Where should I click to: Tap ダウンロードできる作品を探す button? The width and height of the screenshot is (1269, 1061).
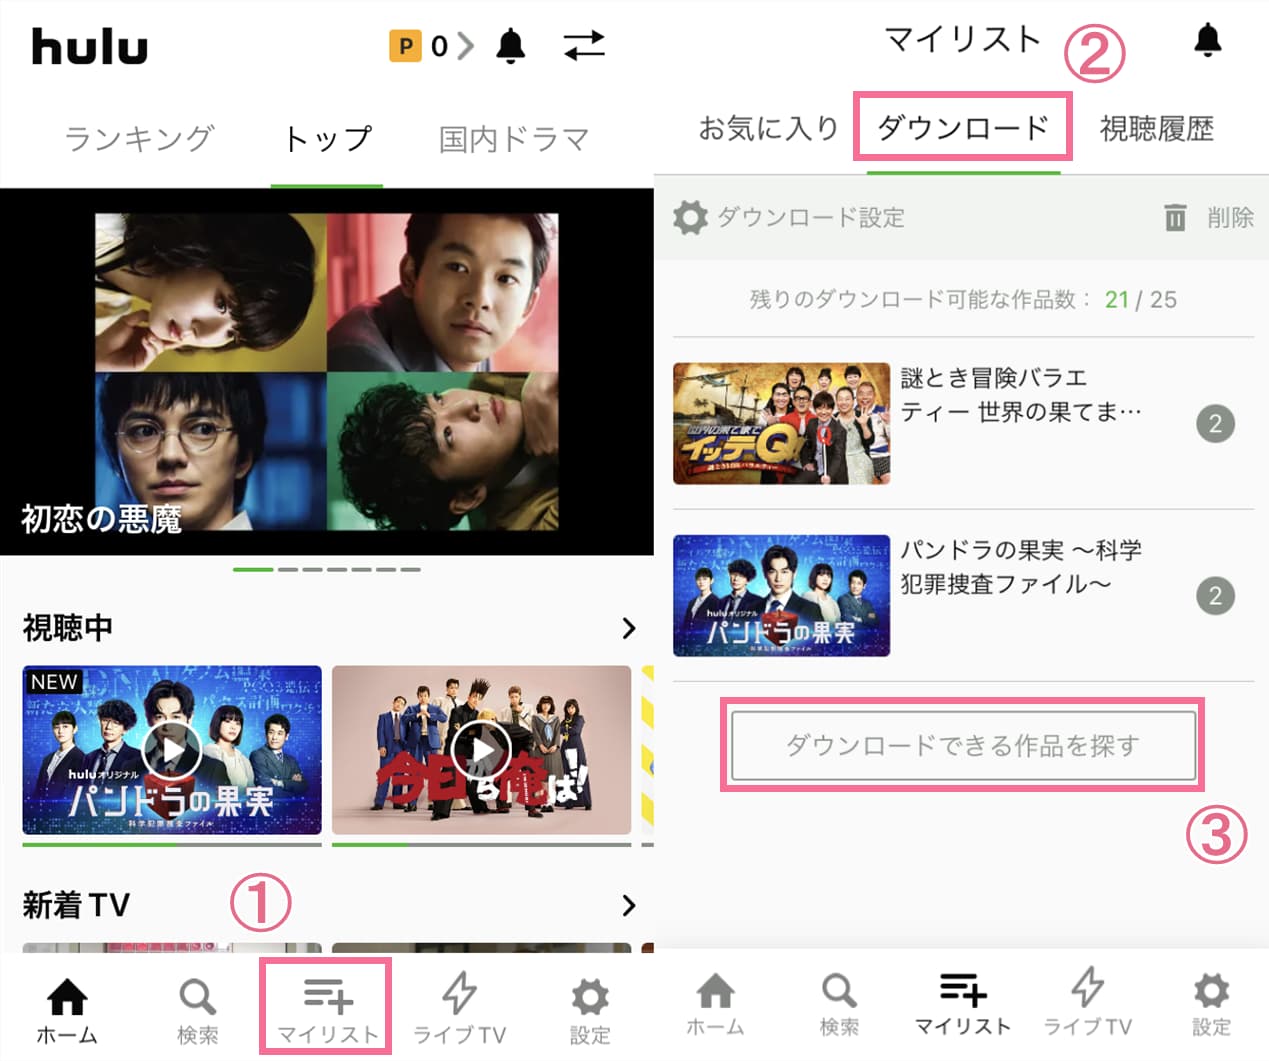tap(963, 745)
